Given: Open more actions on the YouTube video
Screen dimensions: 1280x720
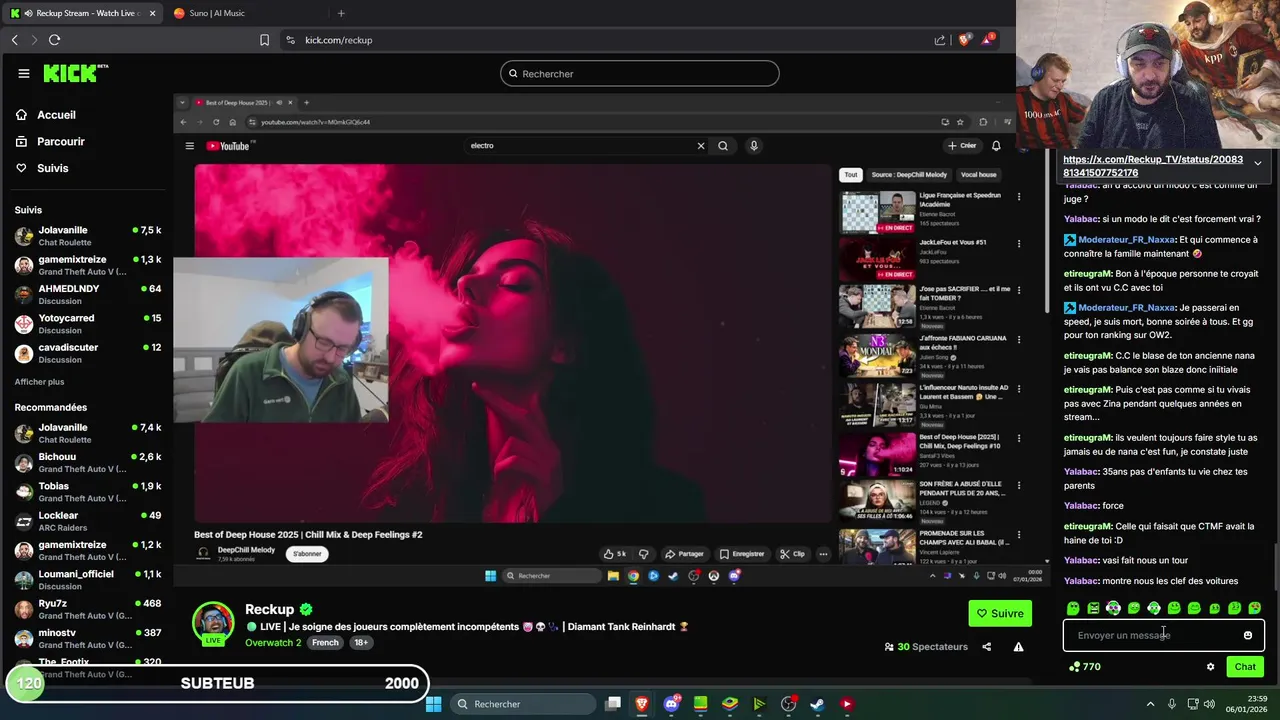Looking at the screenshot, I should tap(823, 554).
